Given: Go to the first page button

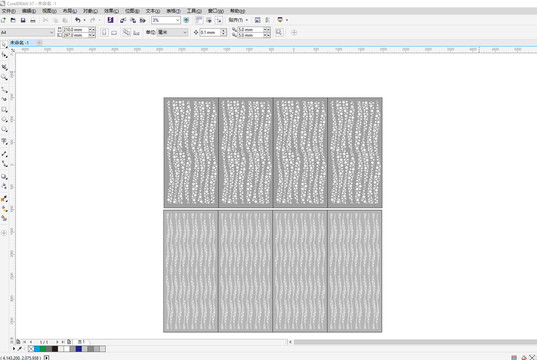Looking at the screenshot, I should [x=24, y=342].
